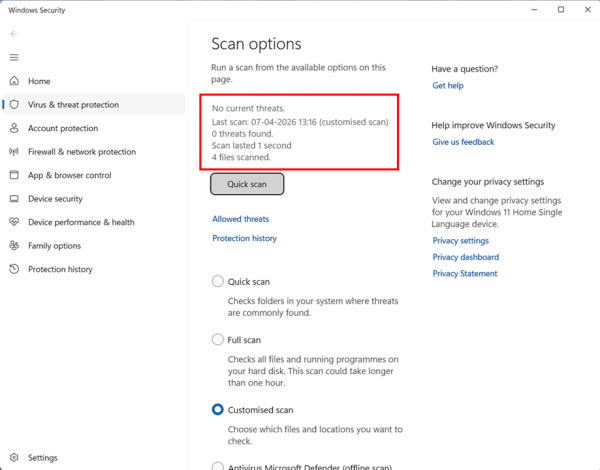Image resolution: width=600 pixels, height=470 pixels.
Task: Minimize the Windows Security window
Action: pos(534,10)
